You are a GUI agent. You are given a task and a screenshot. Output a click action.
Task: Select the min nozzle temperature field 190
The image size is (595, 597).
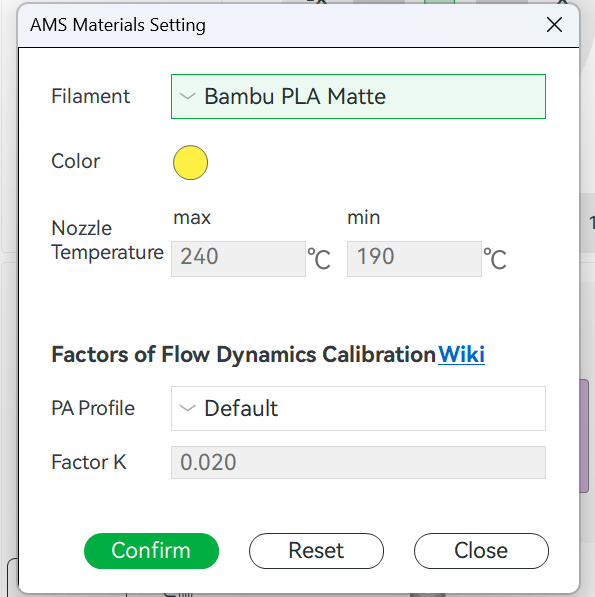[x=414, y=259]
